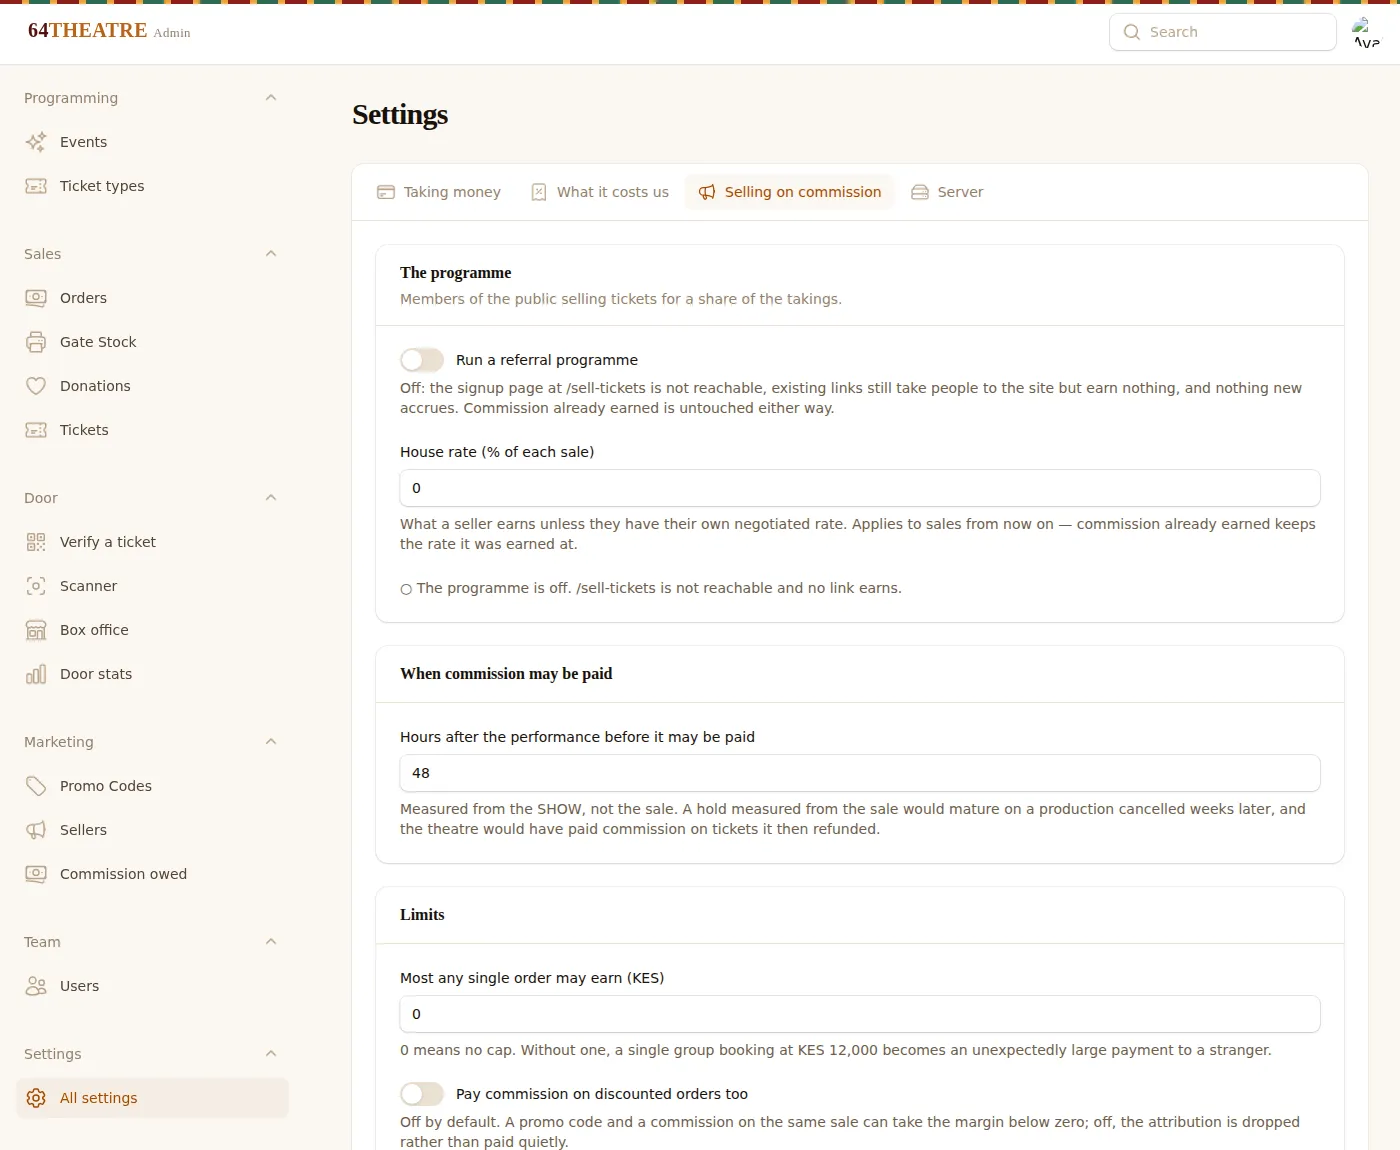Focus the House rate input field
The image size is (1400, 1150).
click(x=860, y=488)
